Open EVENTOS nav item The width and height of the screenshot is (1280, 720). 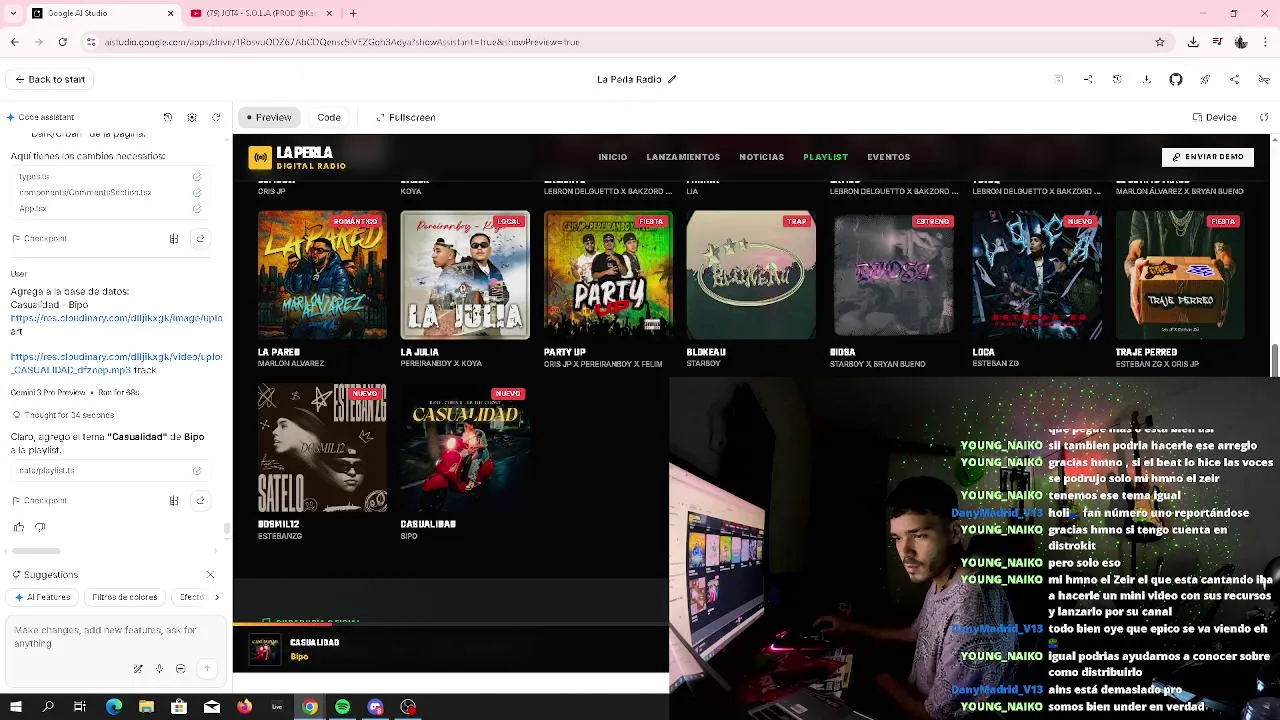coord(889,157)
